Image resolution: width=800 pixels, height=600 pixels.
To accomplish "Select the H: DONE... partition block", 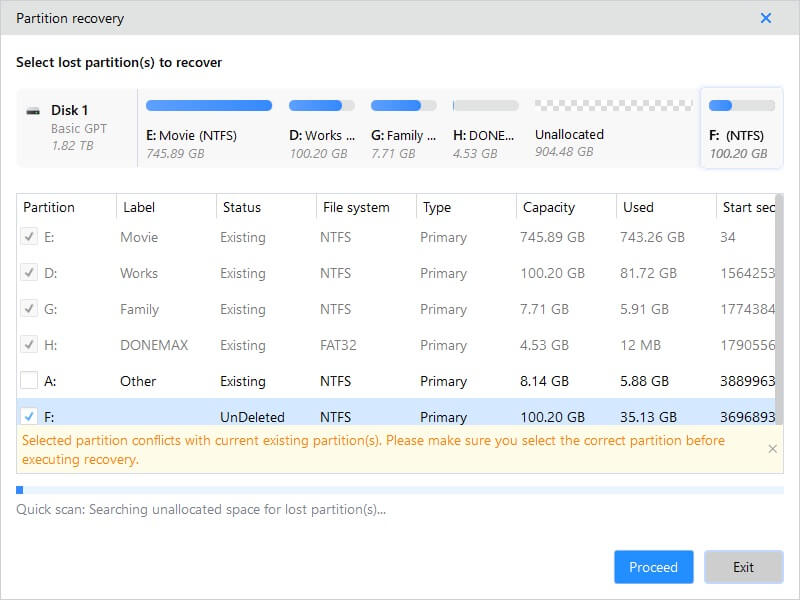I will pyautogui.click(x=485, y=129).
